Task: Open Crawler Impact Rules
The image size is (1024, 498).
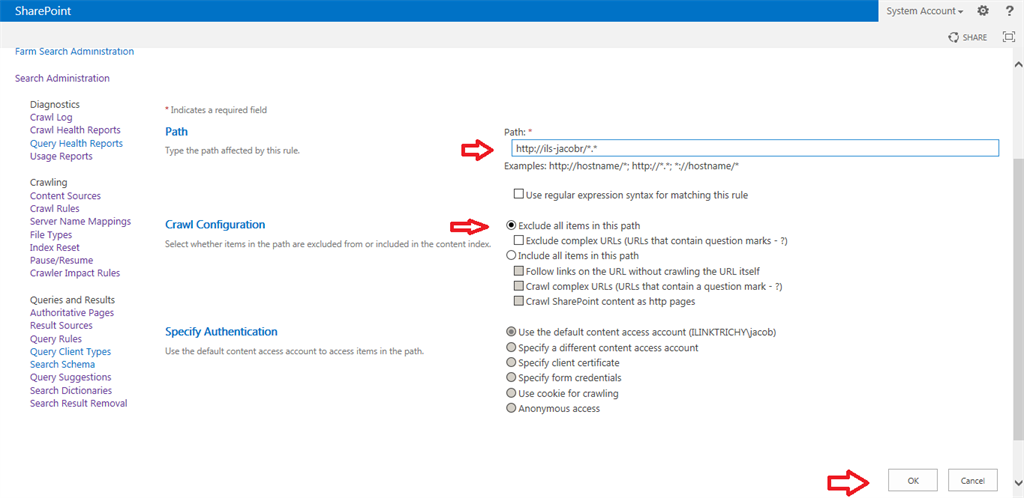Action: pyautogui.click(x=75, y=273)
